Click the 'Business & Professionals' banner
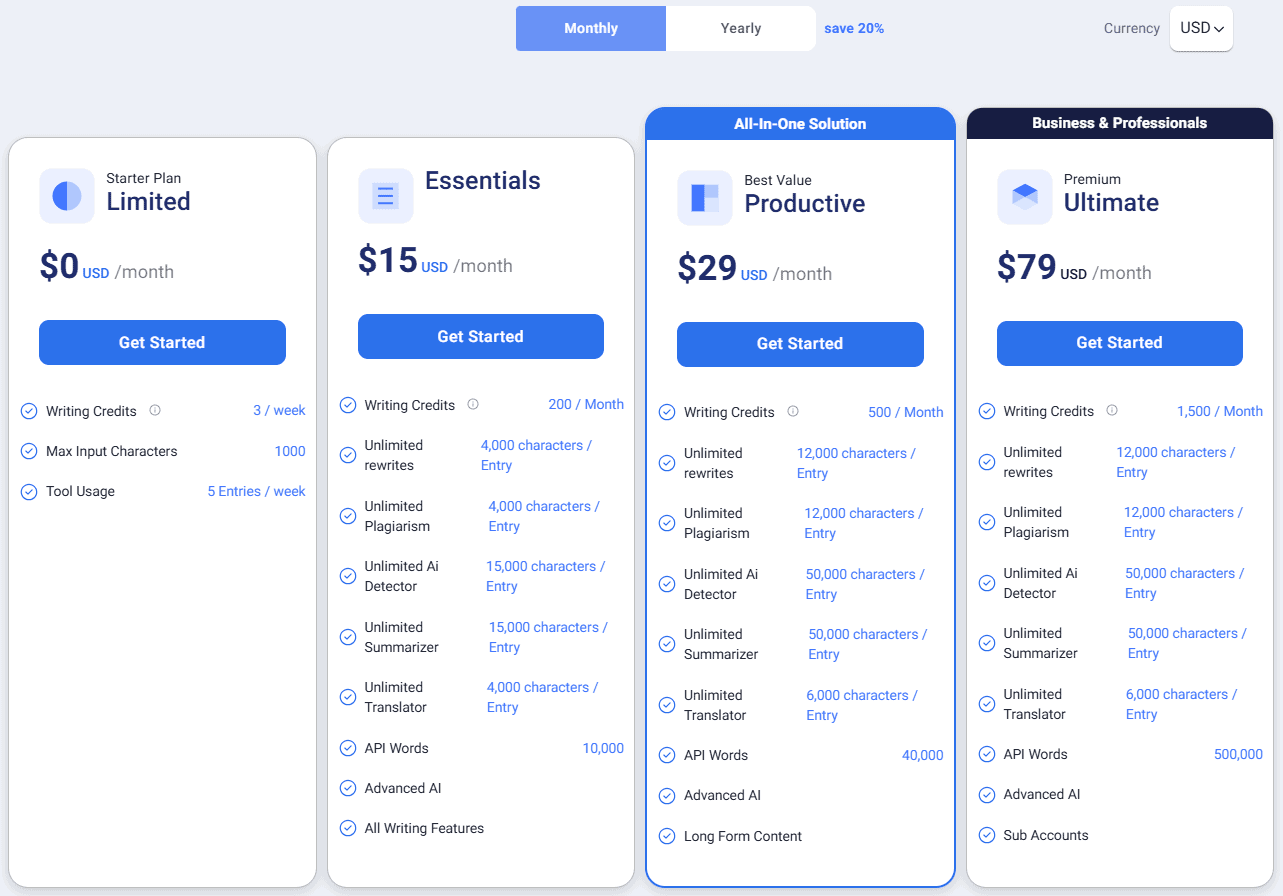1283x896 pixels. (x=1120, y=123)
